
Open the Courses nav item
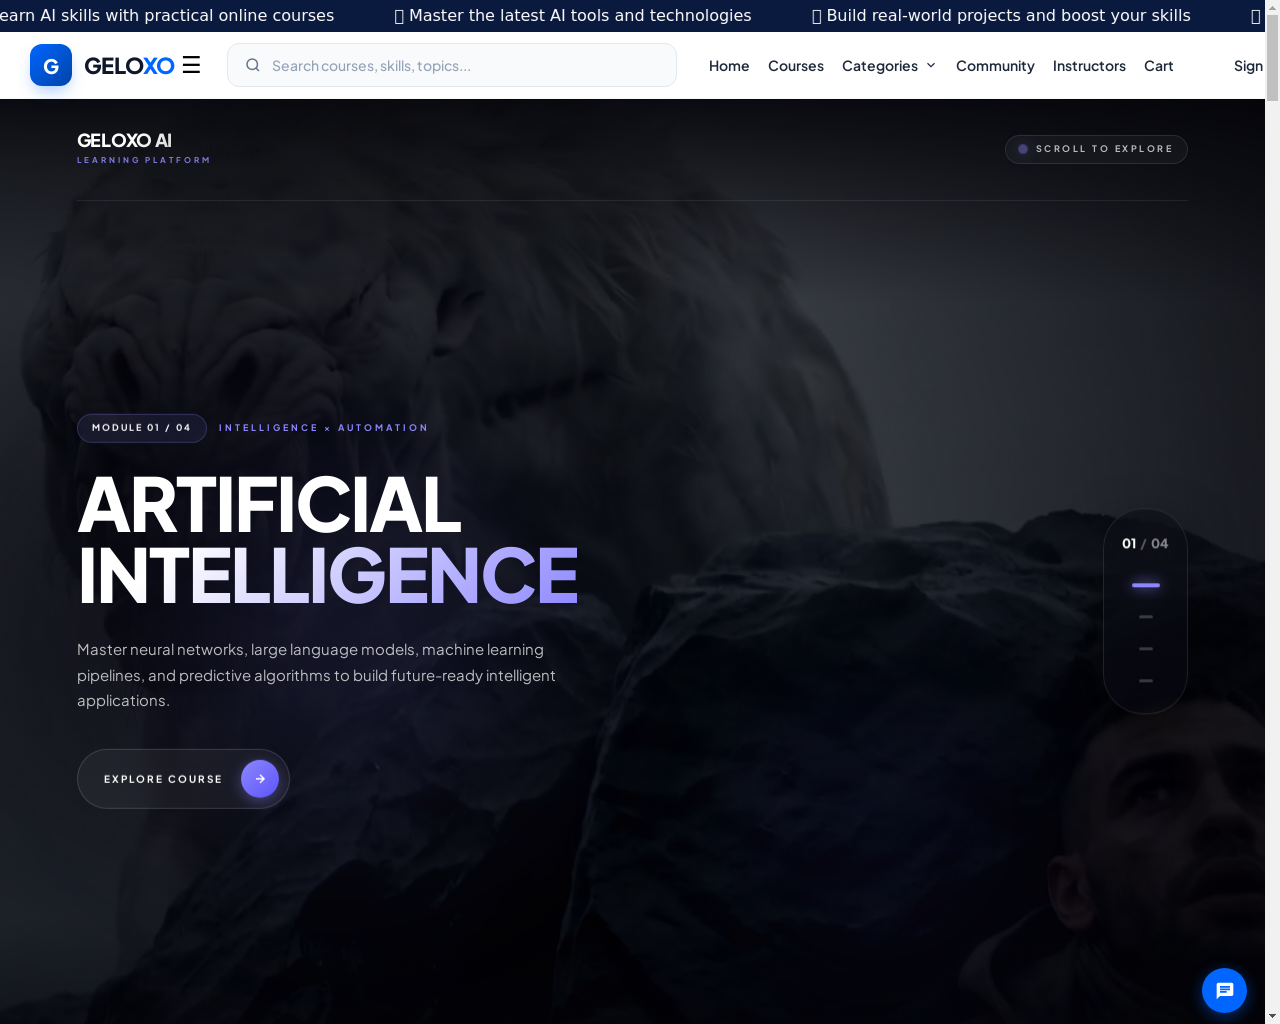point(796,65)
